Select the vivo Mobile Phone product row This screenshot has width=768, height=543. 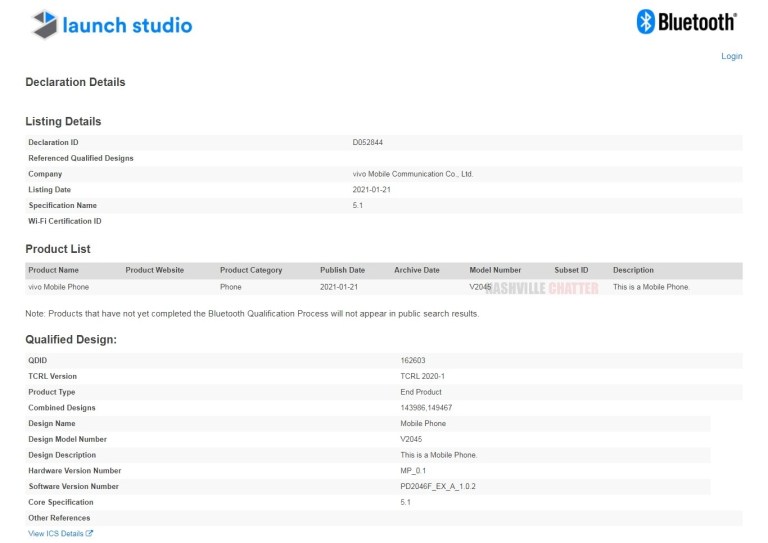pyautogui.click(x=58, y=287)
